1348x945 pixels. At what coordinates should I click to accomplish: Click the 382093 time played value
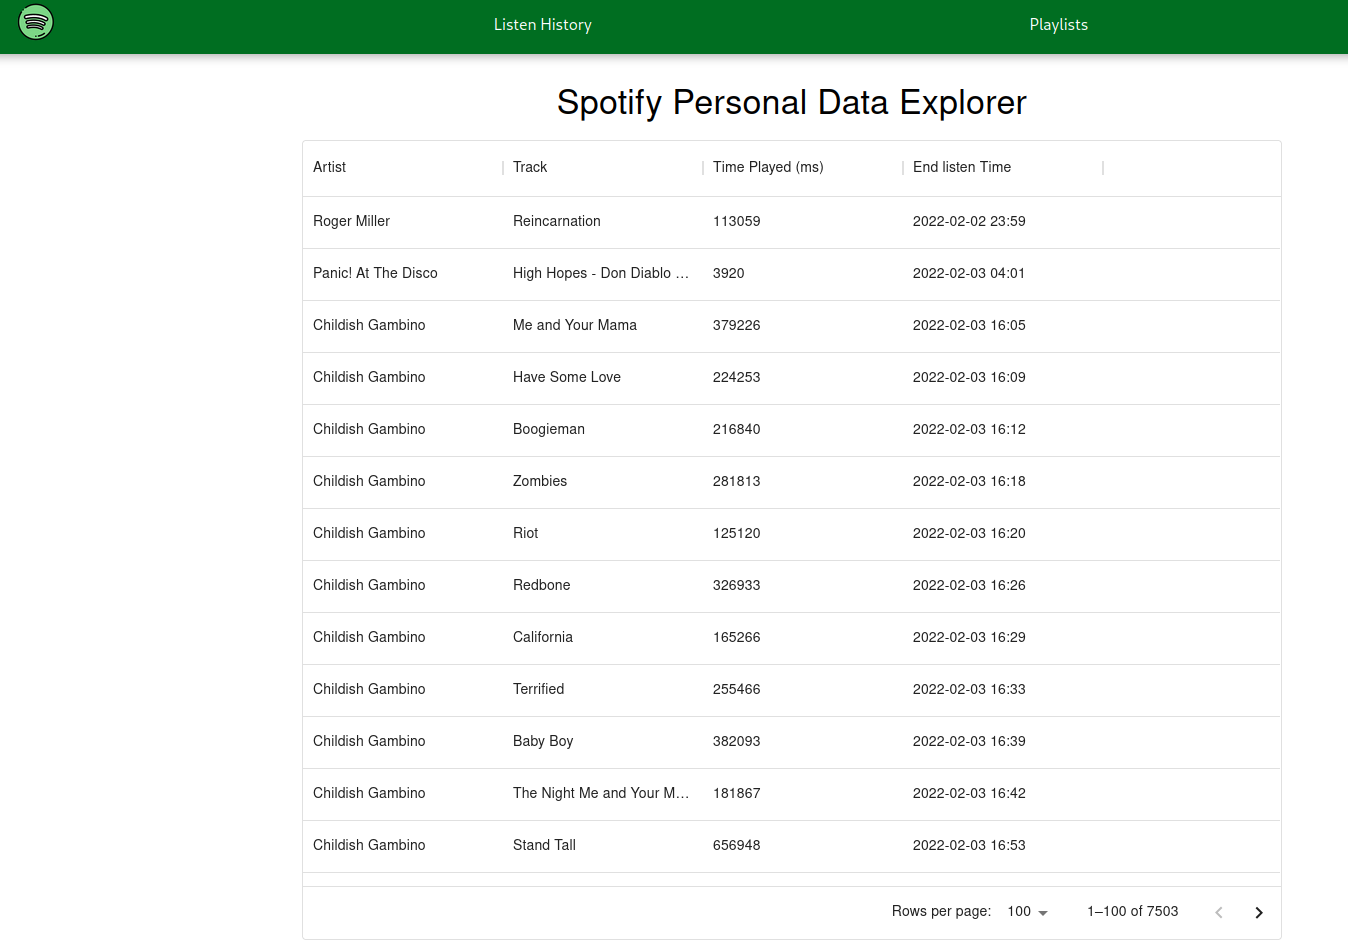(x=737, y=741)
